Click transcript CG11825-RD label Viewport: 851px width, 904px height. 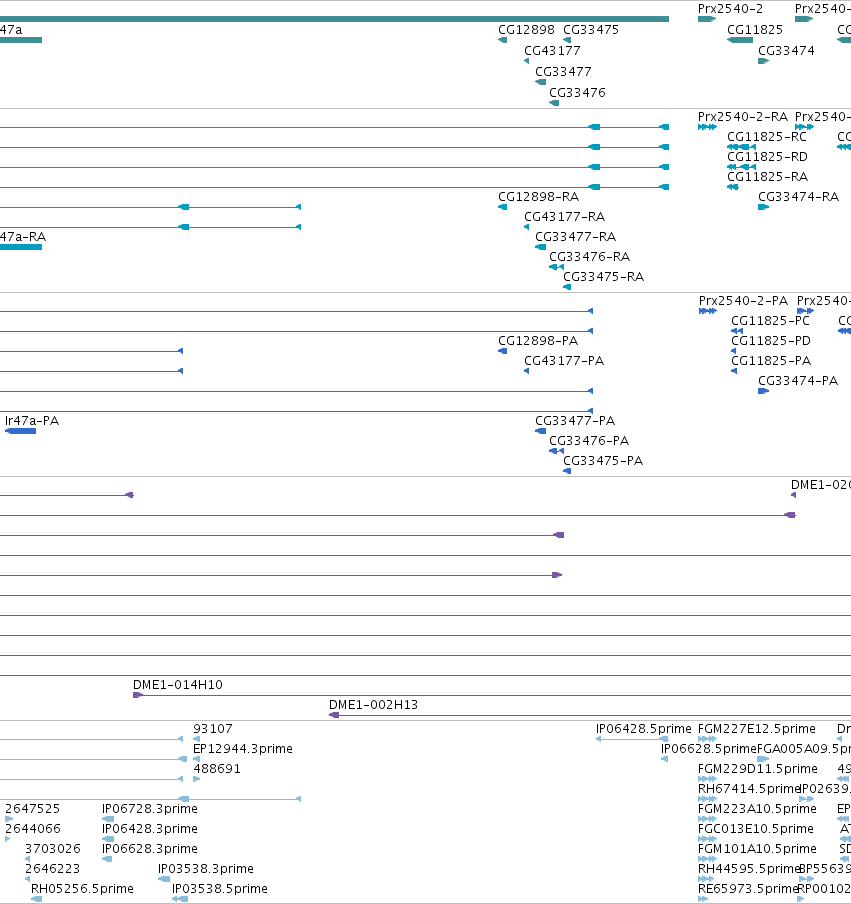(767, 157)
